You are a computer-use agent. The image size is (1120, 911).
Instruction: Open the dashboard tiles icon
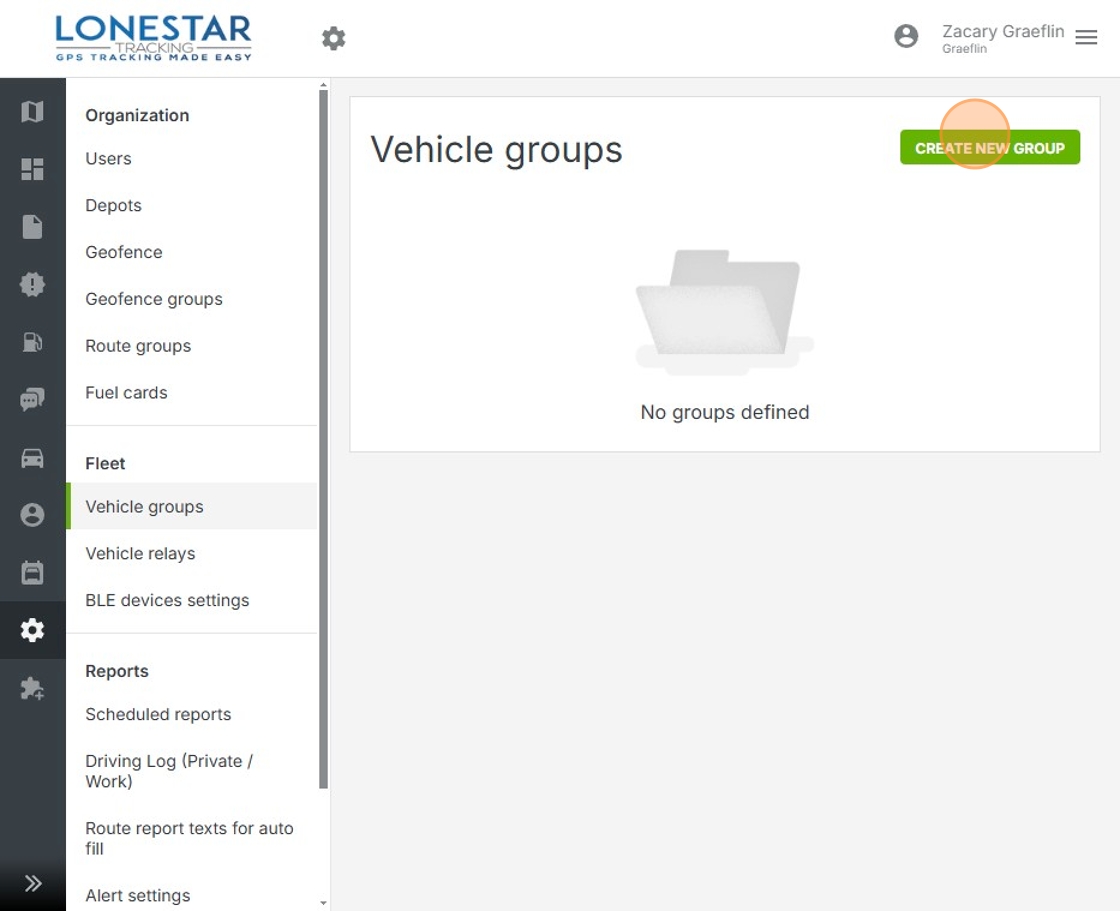point(32,169)
